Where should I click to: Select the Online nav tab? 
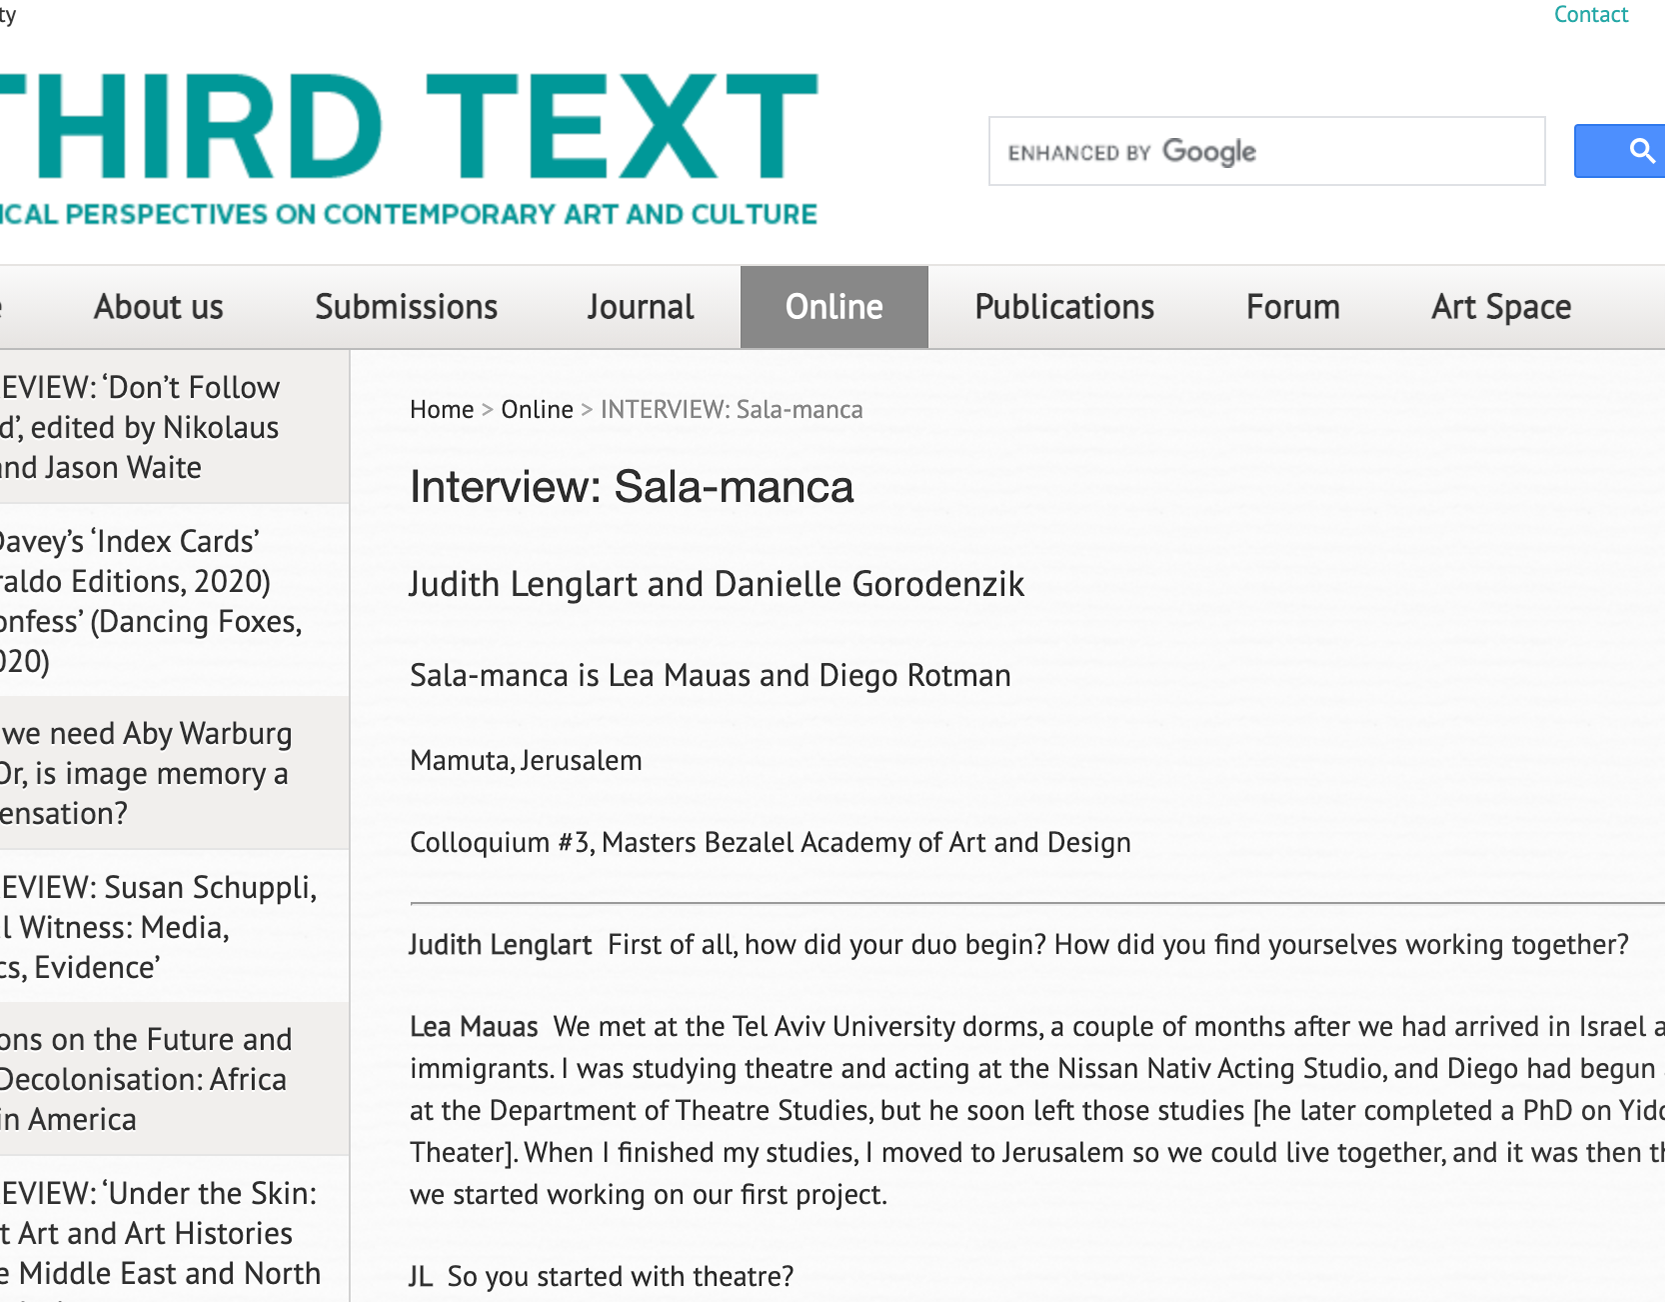click(834, 307)
